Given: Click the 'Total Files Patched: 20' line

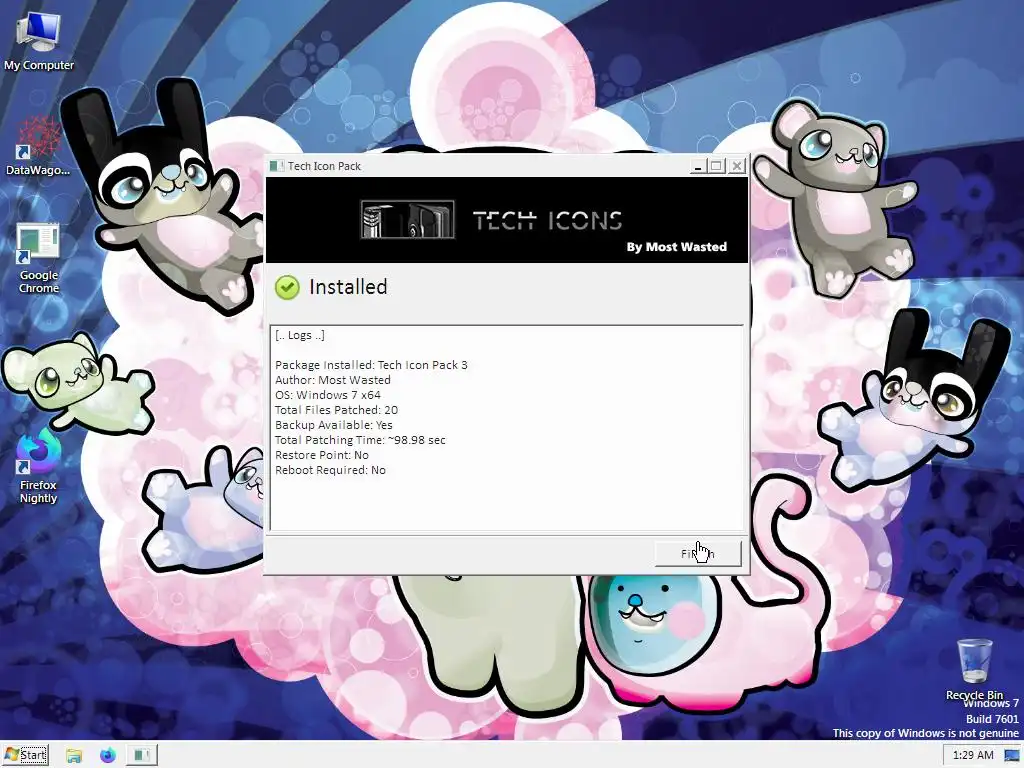Looking at the screenshot, I should 336,410.
